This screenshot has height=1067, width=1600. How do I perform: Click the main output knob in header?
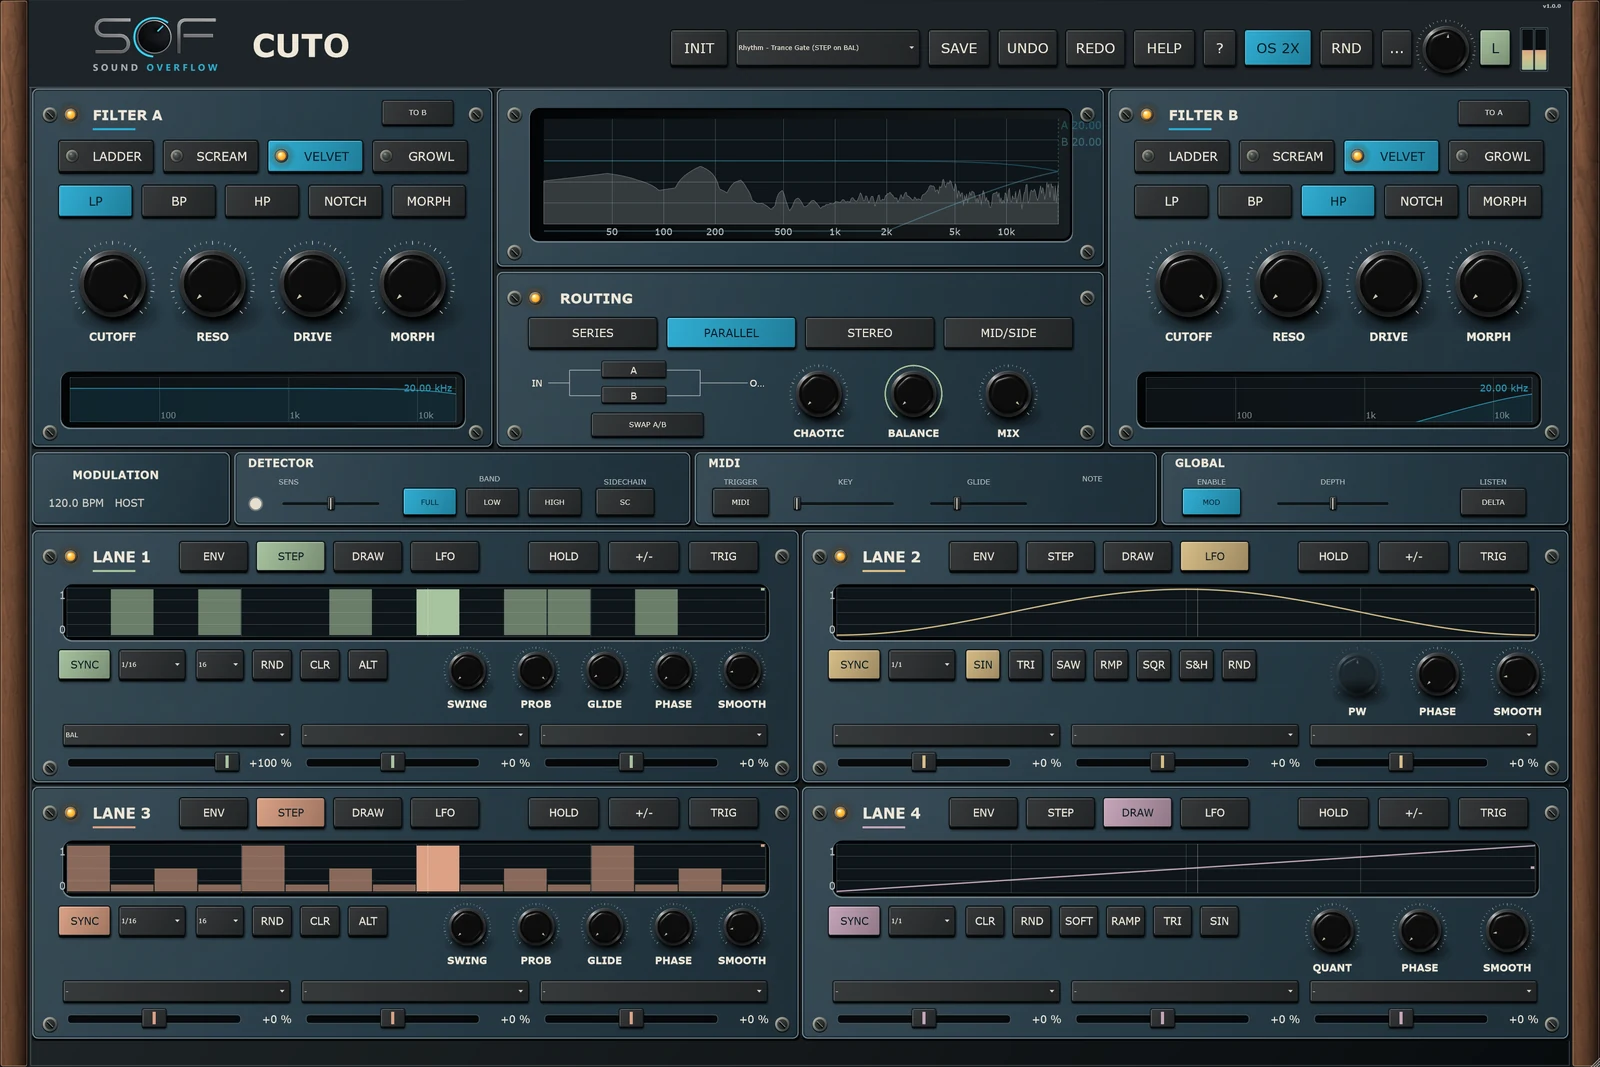[1445, 49]
